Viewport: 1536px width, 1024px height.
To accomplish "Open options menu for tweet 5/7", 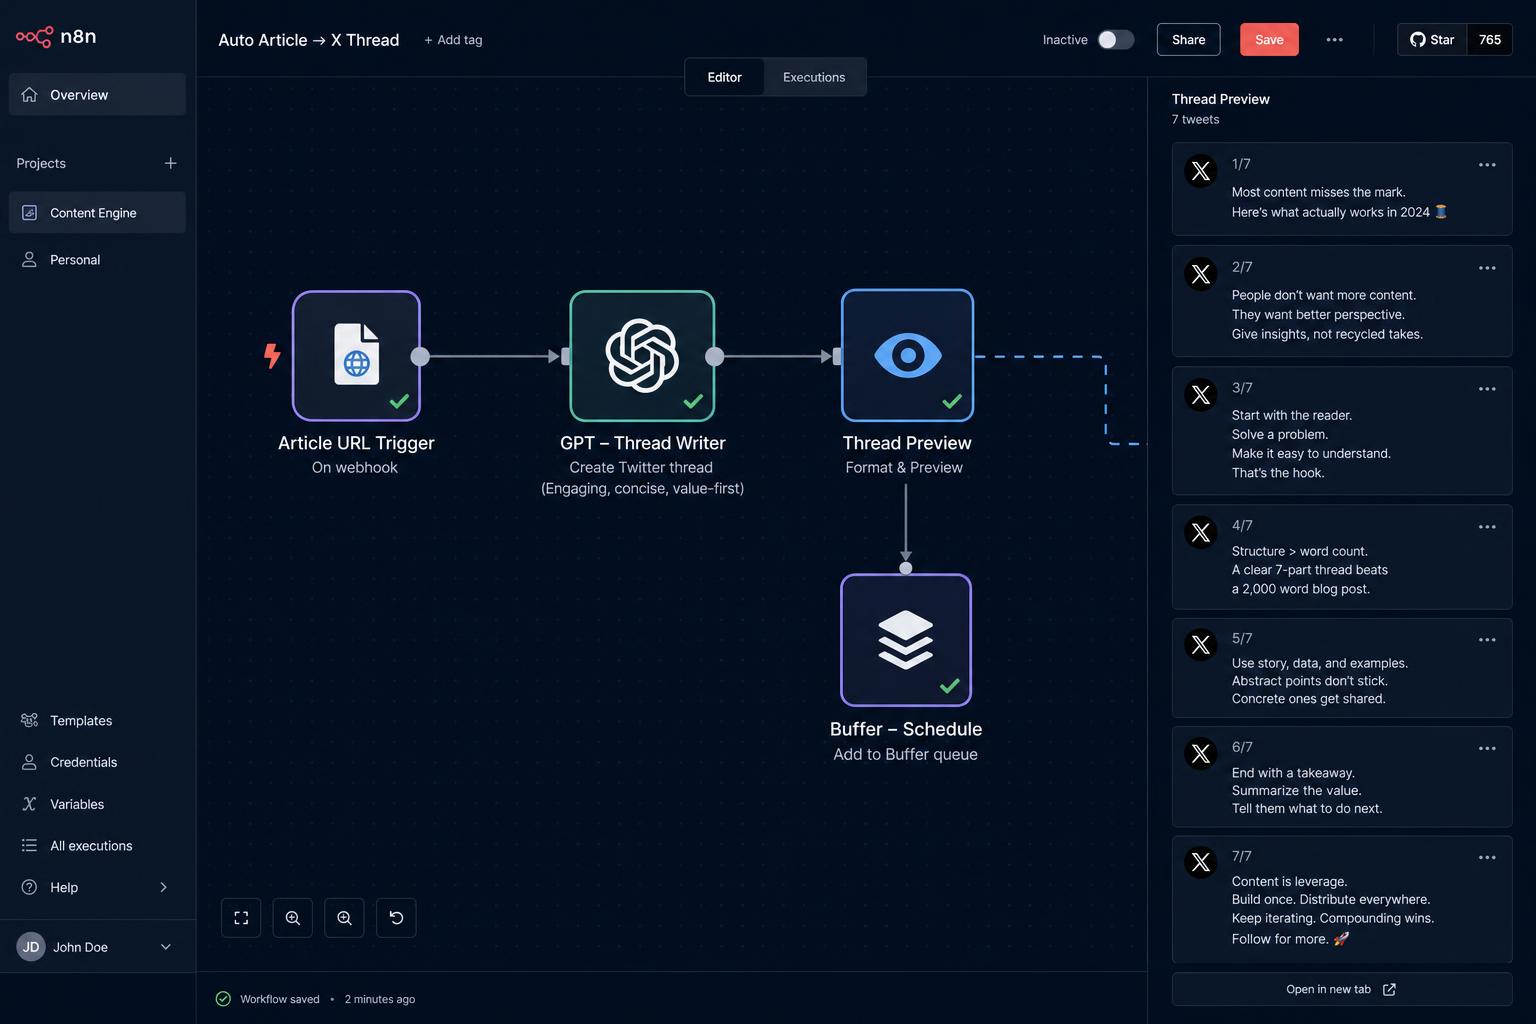I will (1487, 640).
